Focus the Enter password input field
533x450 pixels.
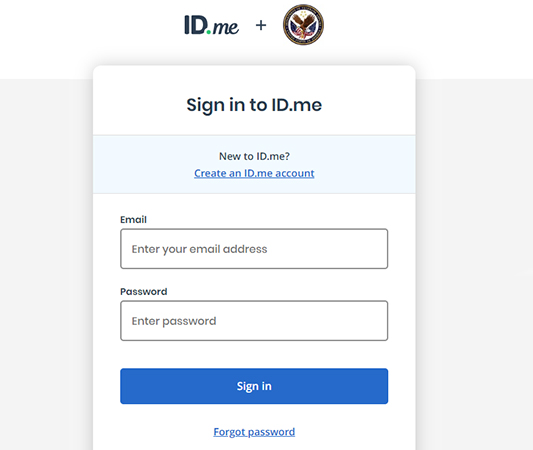click(x=254, y=321)
